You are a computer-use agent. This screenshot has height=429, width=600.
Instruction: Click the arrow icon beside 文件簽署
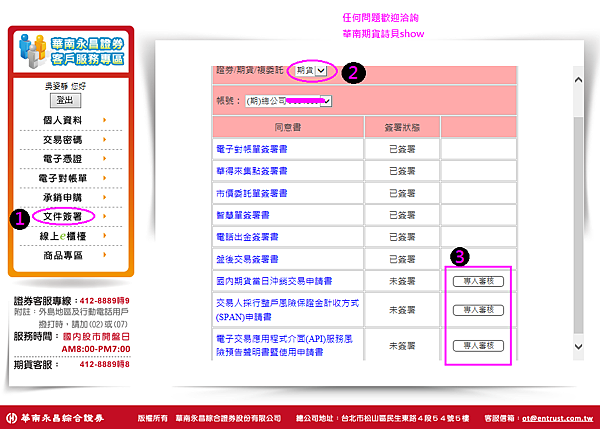[x=104, y=216]
